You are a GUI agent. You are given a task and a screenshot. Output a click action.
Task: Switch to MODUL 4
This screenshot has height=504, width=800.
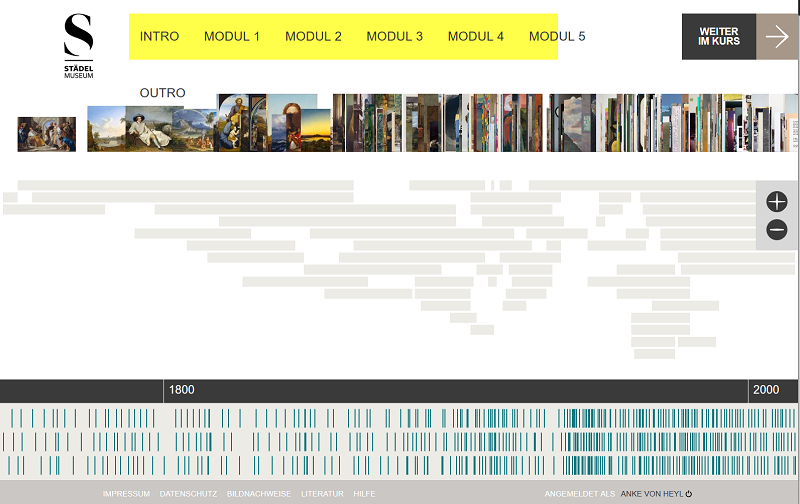(x=476, y=37)
